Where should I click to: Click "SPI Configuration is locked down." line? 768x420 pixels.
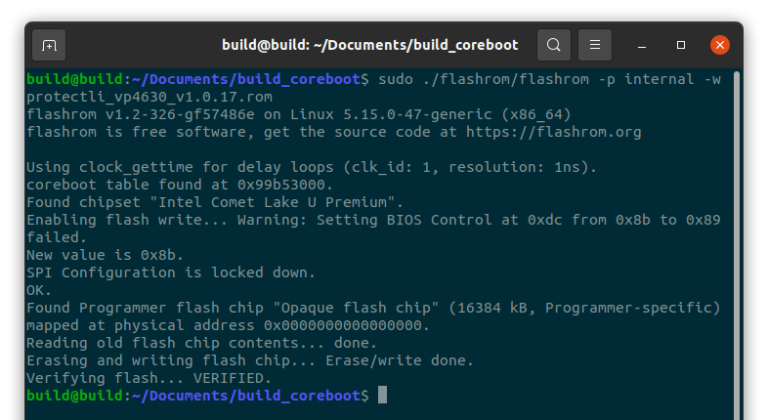point(169,272)
